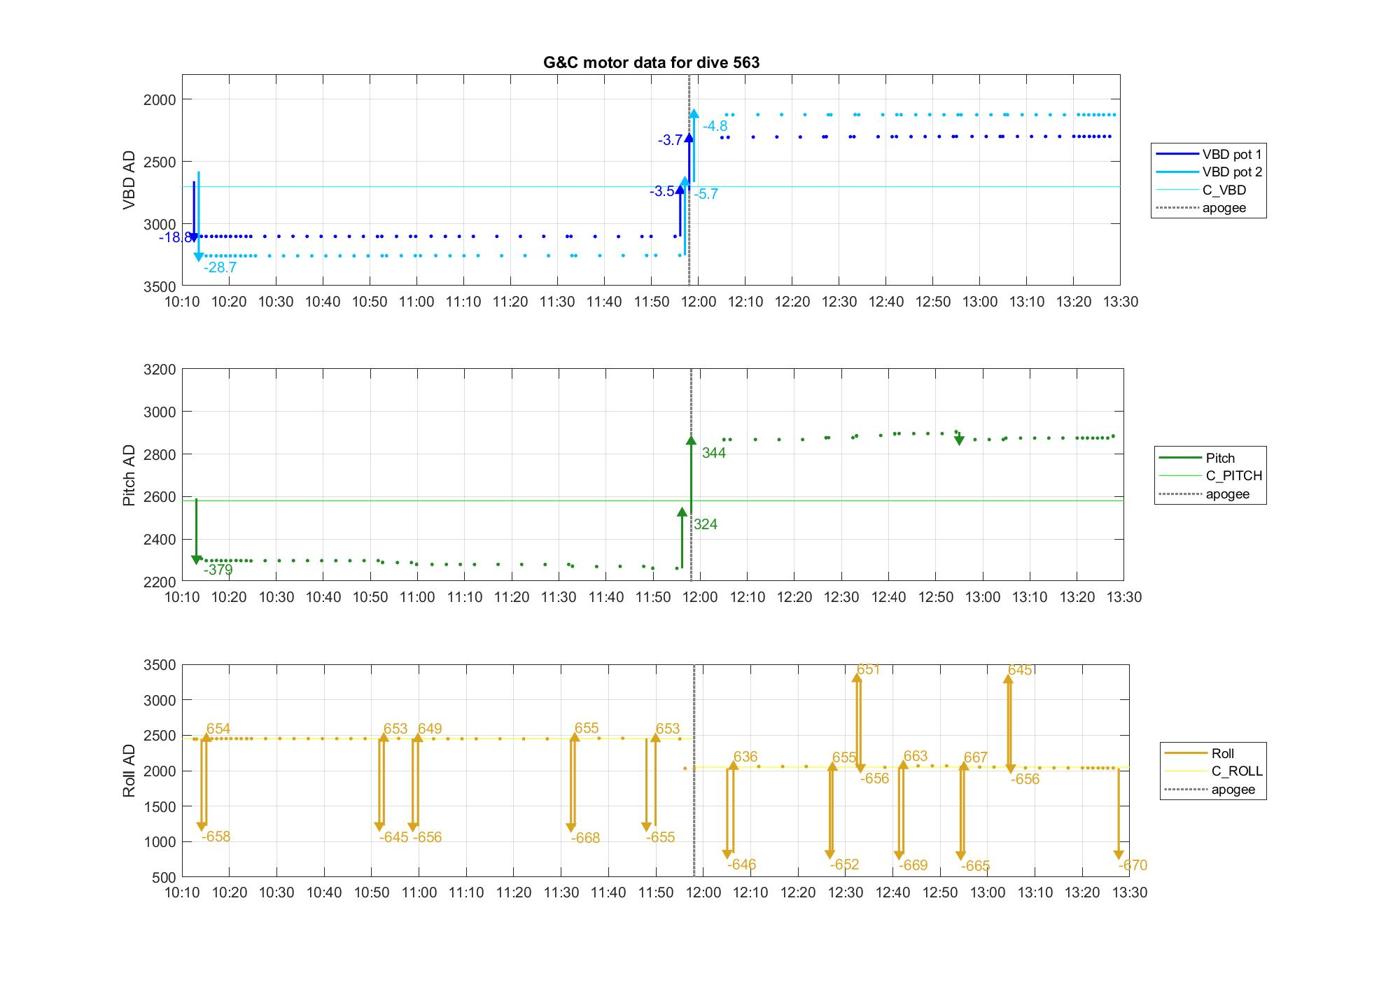The width and height of the screenshot is (1400, 986).
Task: Click the '-655' roll annotation
Action: pos(661,837)
